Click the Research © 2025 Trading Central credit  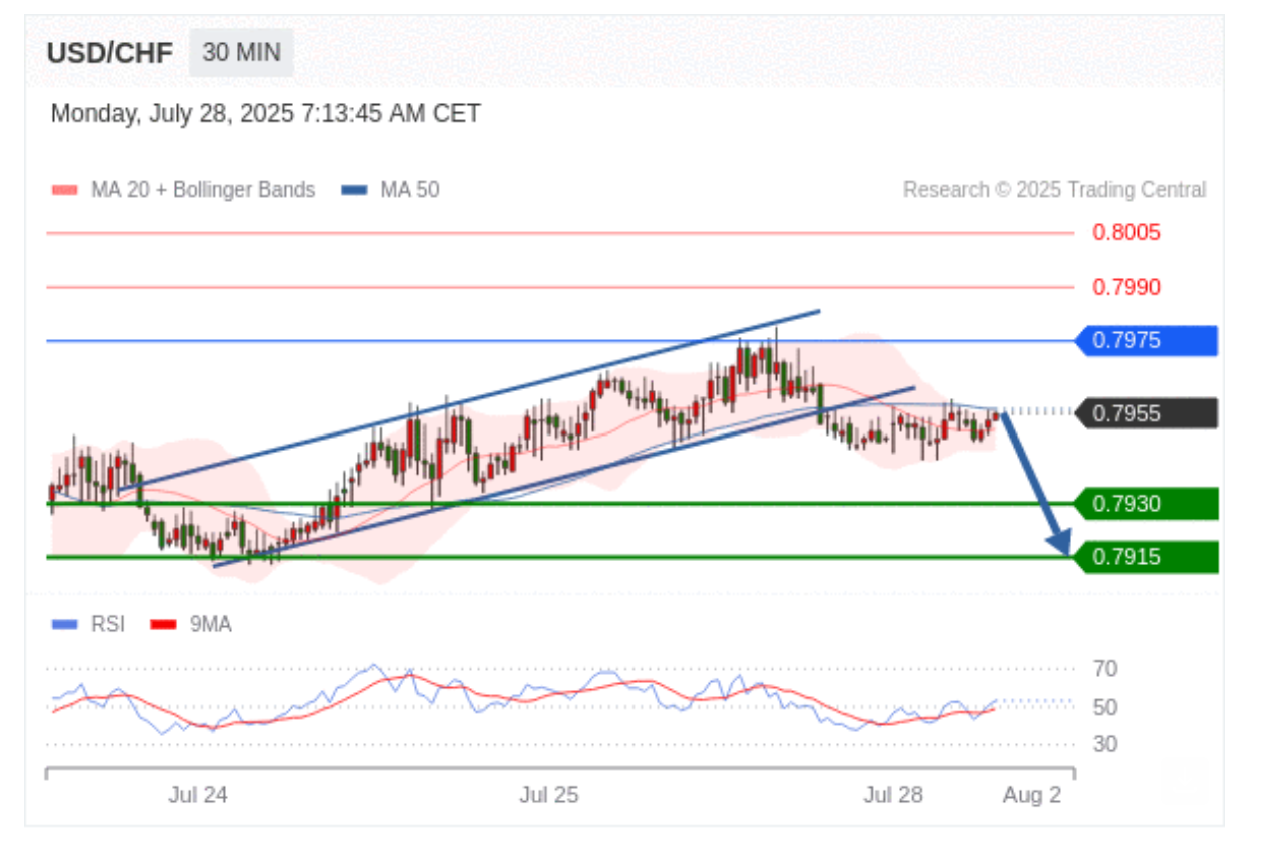tap(1055, 190)
